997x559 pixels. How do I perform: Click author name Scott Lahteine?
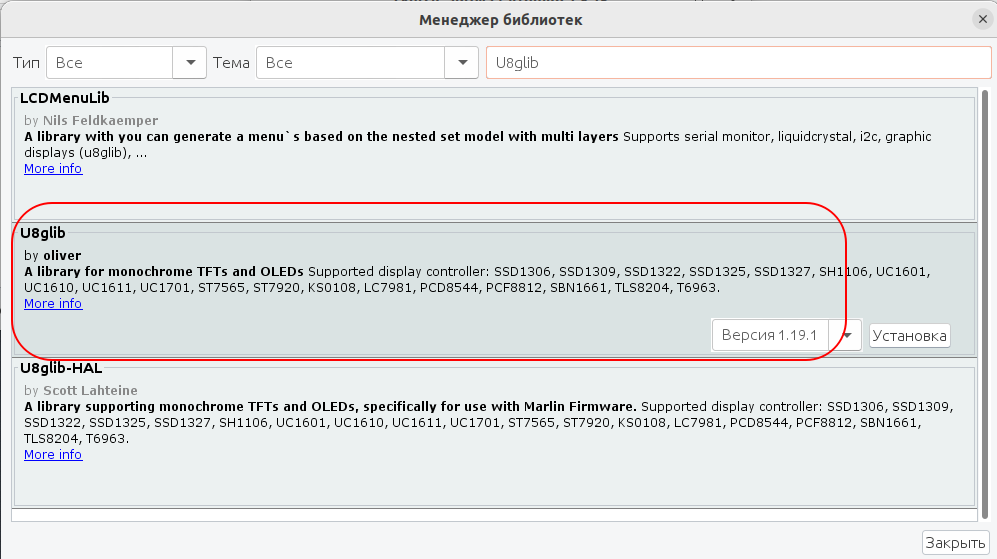click(90, 390)
